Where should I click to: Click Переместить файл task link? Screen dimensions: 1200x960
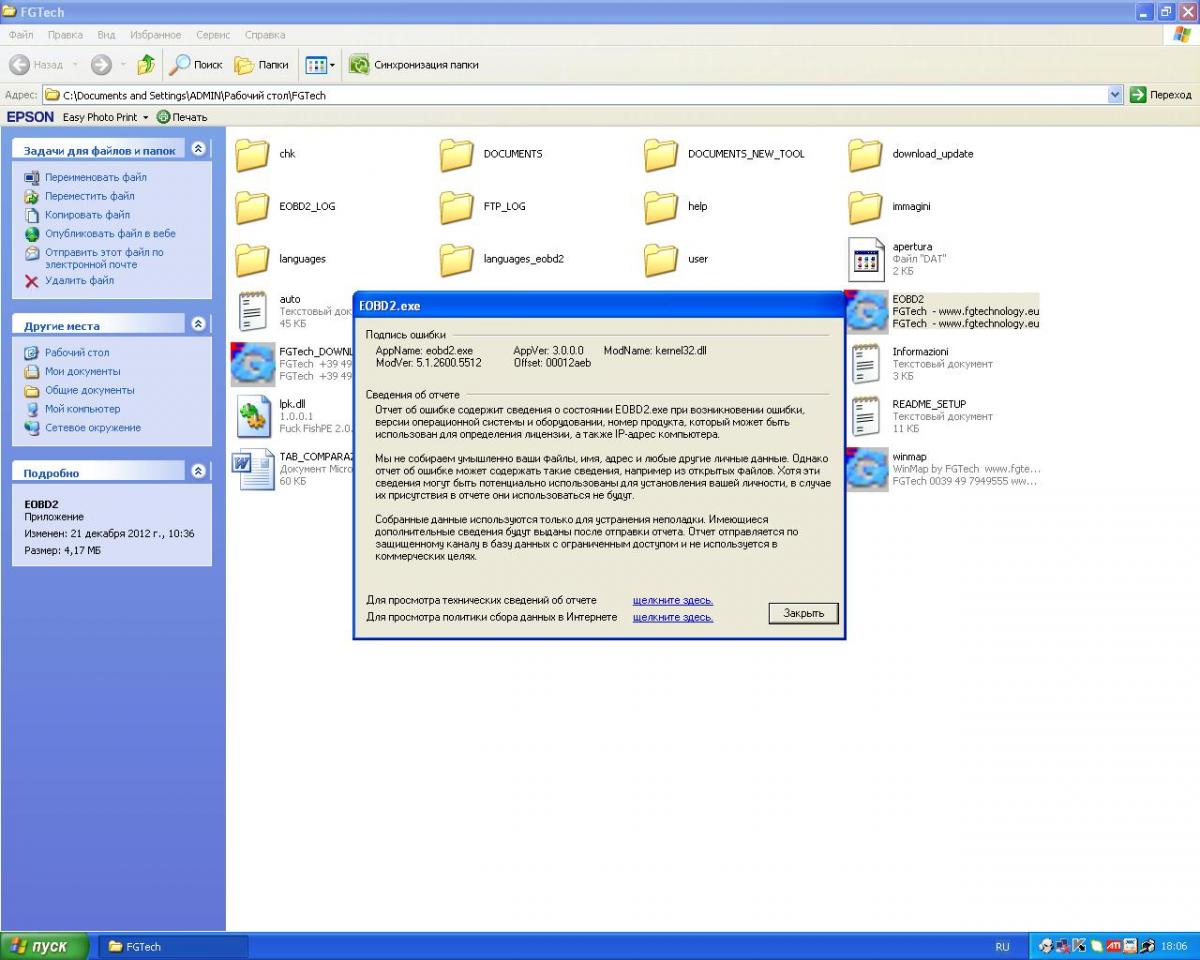click(80, 196)
